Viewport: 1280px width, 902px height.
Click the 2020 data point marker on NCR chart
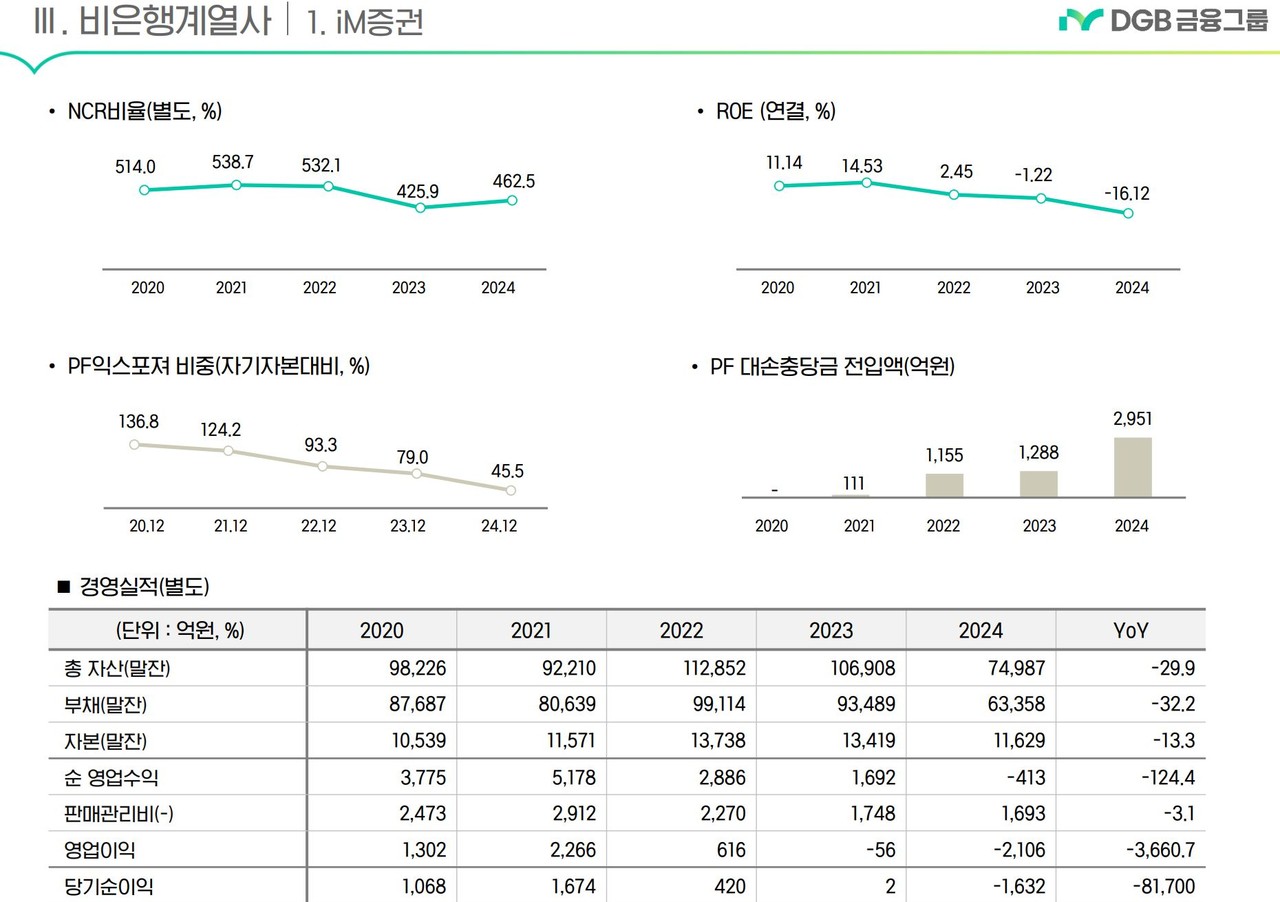click(x=145, y=190)
